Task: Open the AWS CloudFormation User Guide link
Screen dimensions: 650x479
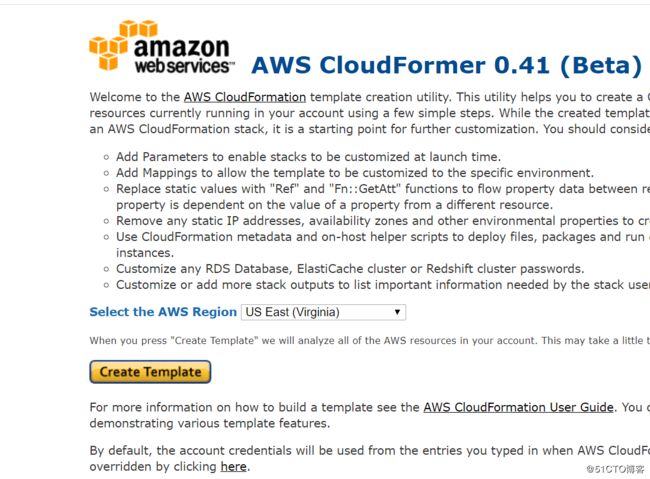Action: click(518, 407)
